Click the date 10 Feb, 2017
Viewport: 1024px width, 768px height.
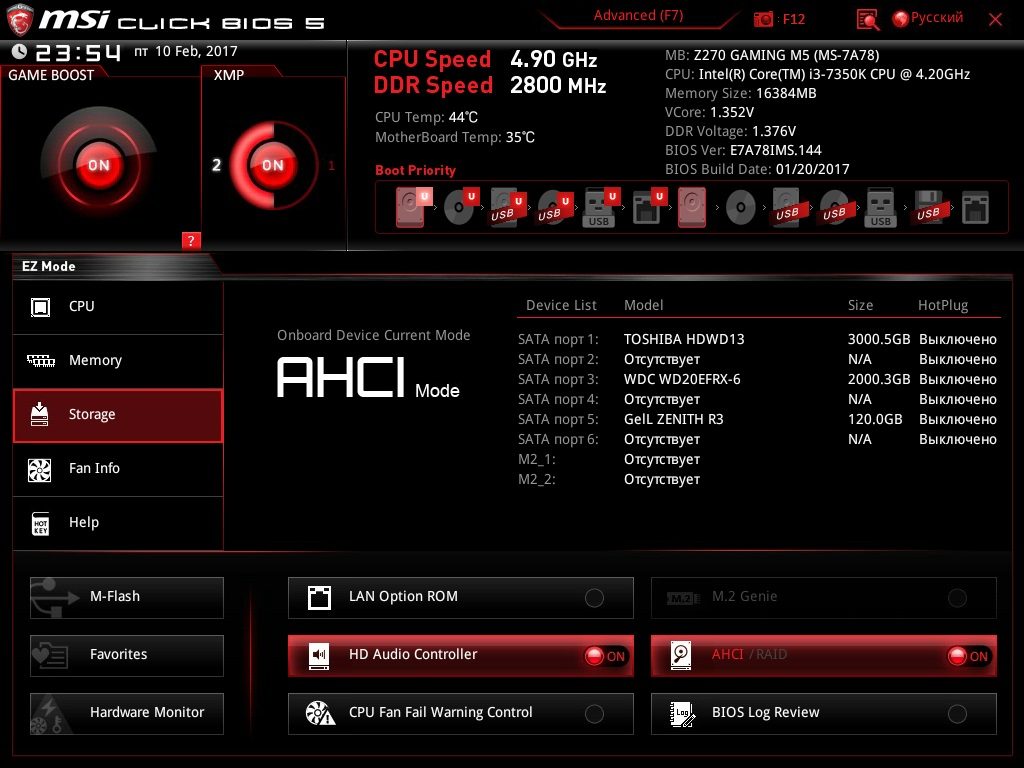(x=196, y=51)
